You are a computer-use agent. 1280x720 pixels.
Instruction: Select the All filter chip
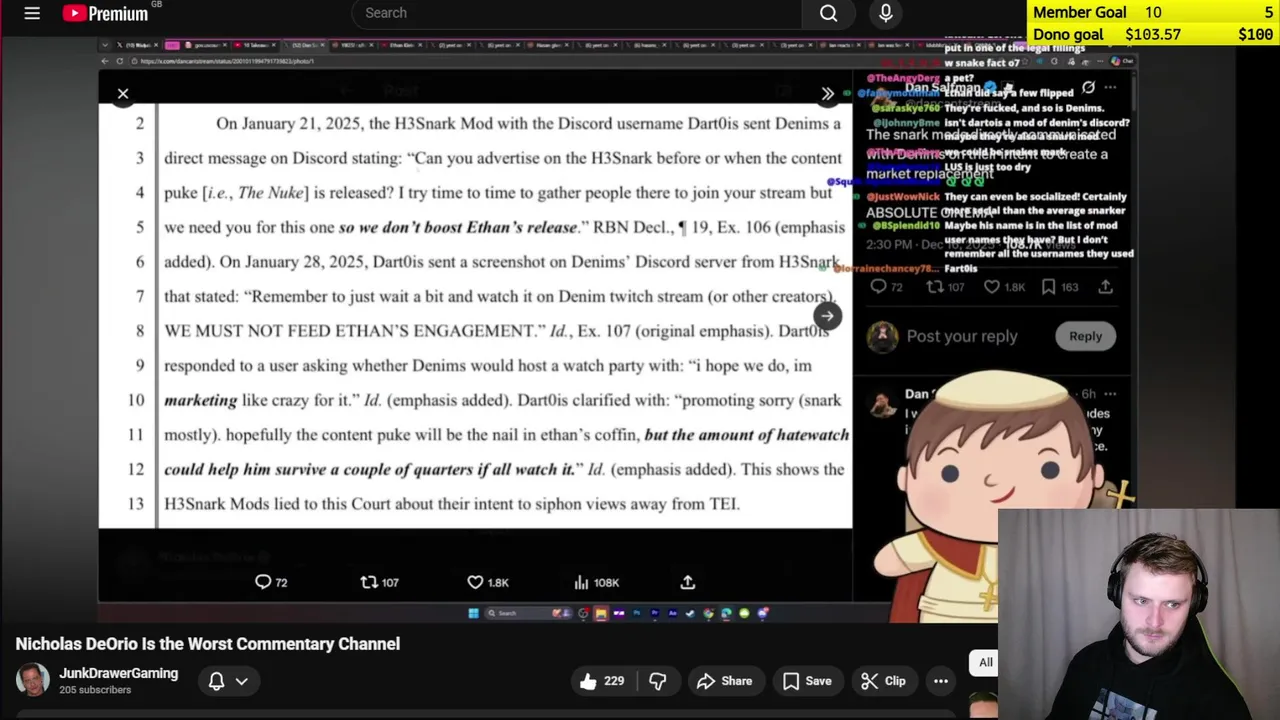(985, 662)
